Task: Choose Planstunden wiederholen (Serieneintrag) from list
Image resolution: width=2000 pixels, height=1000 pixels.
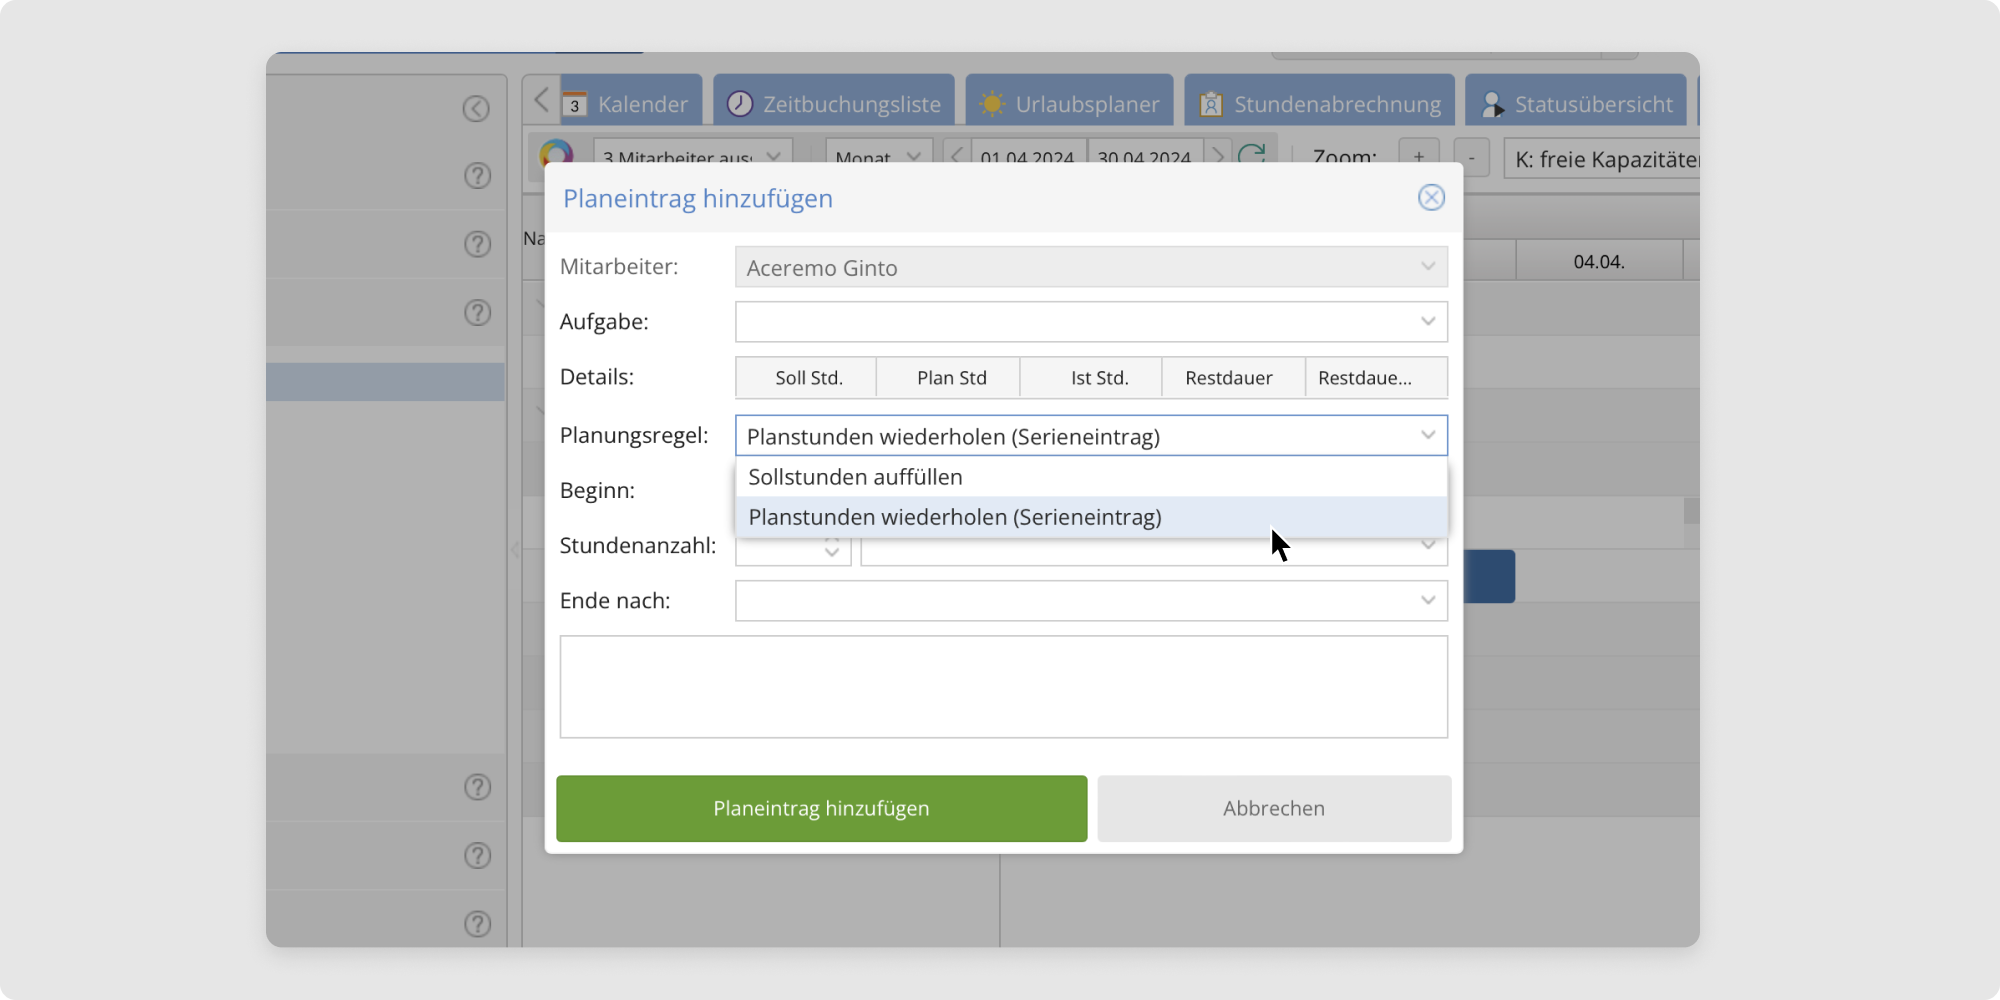Action: pyautogui.click(x=954, y=517)
